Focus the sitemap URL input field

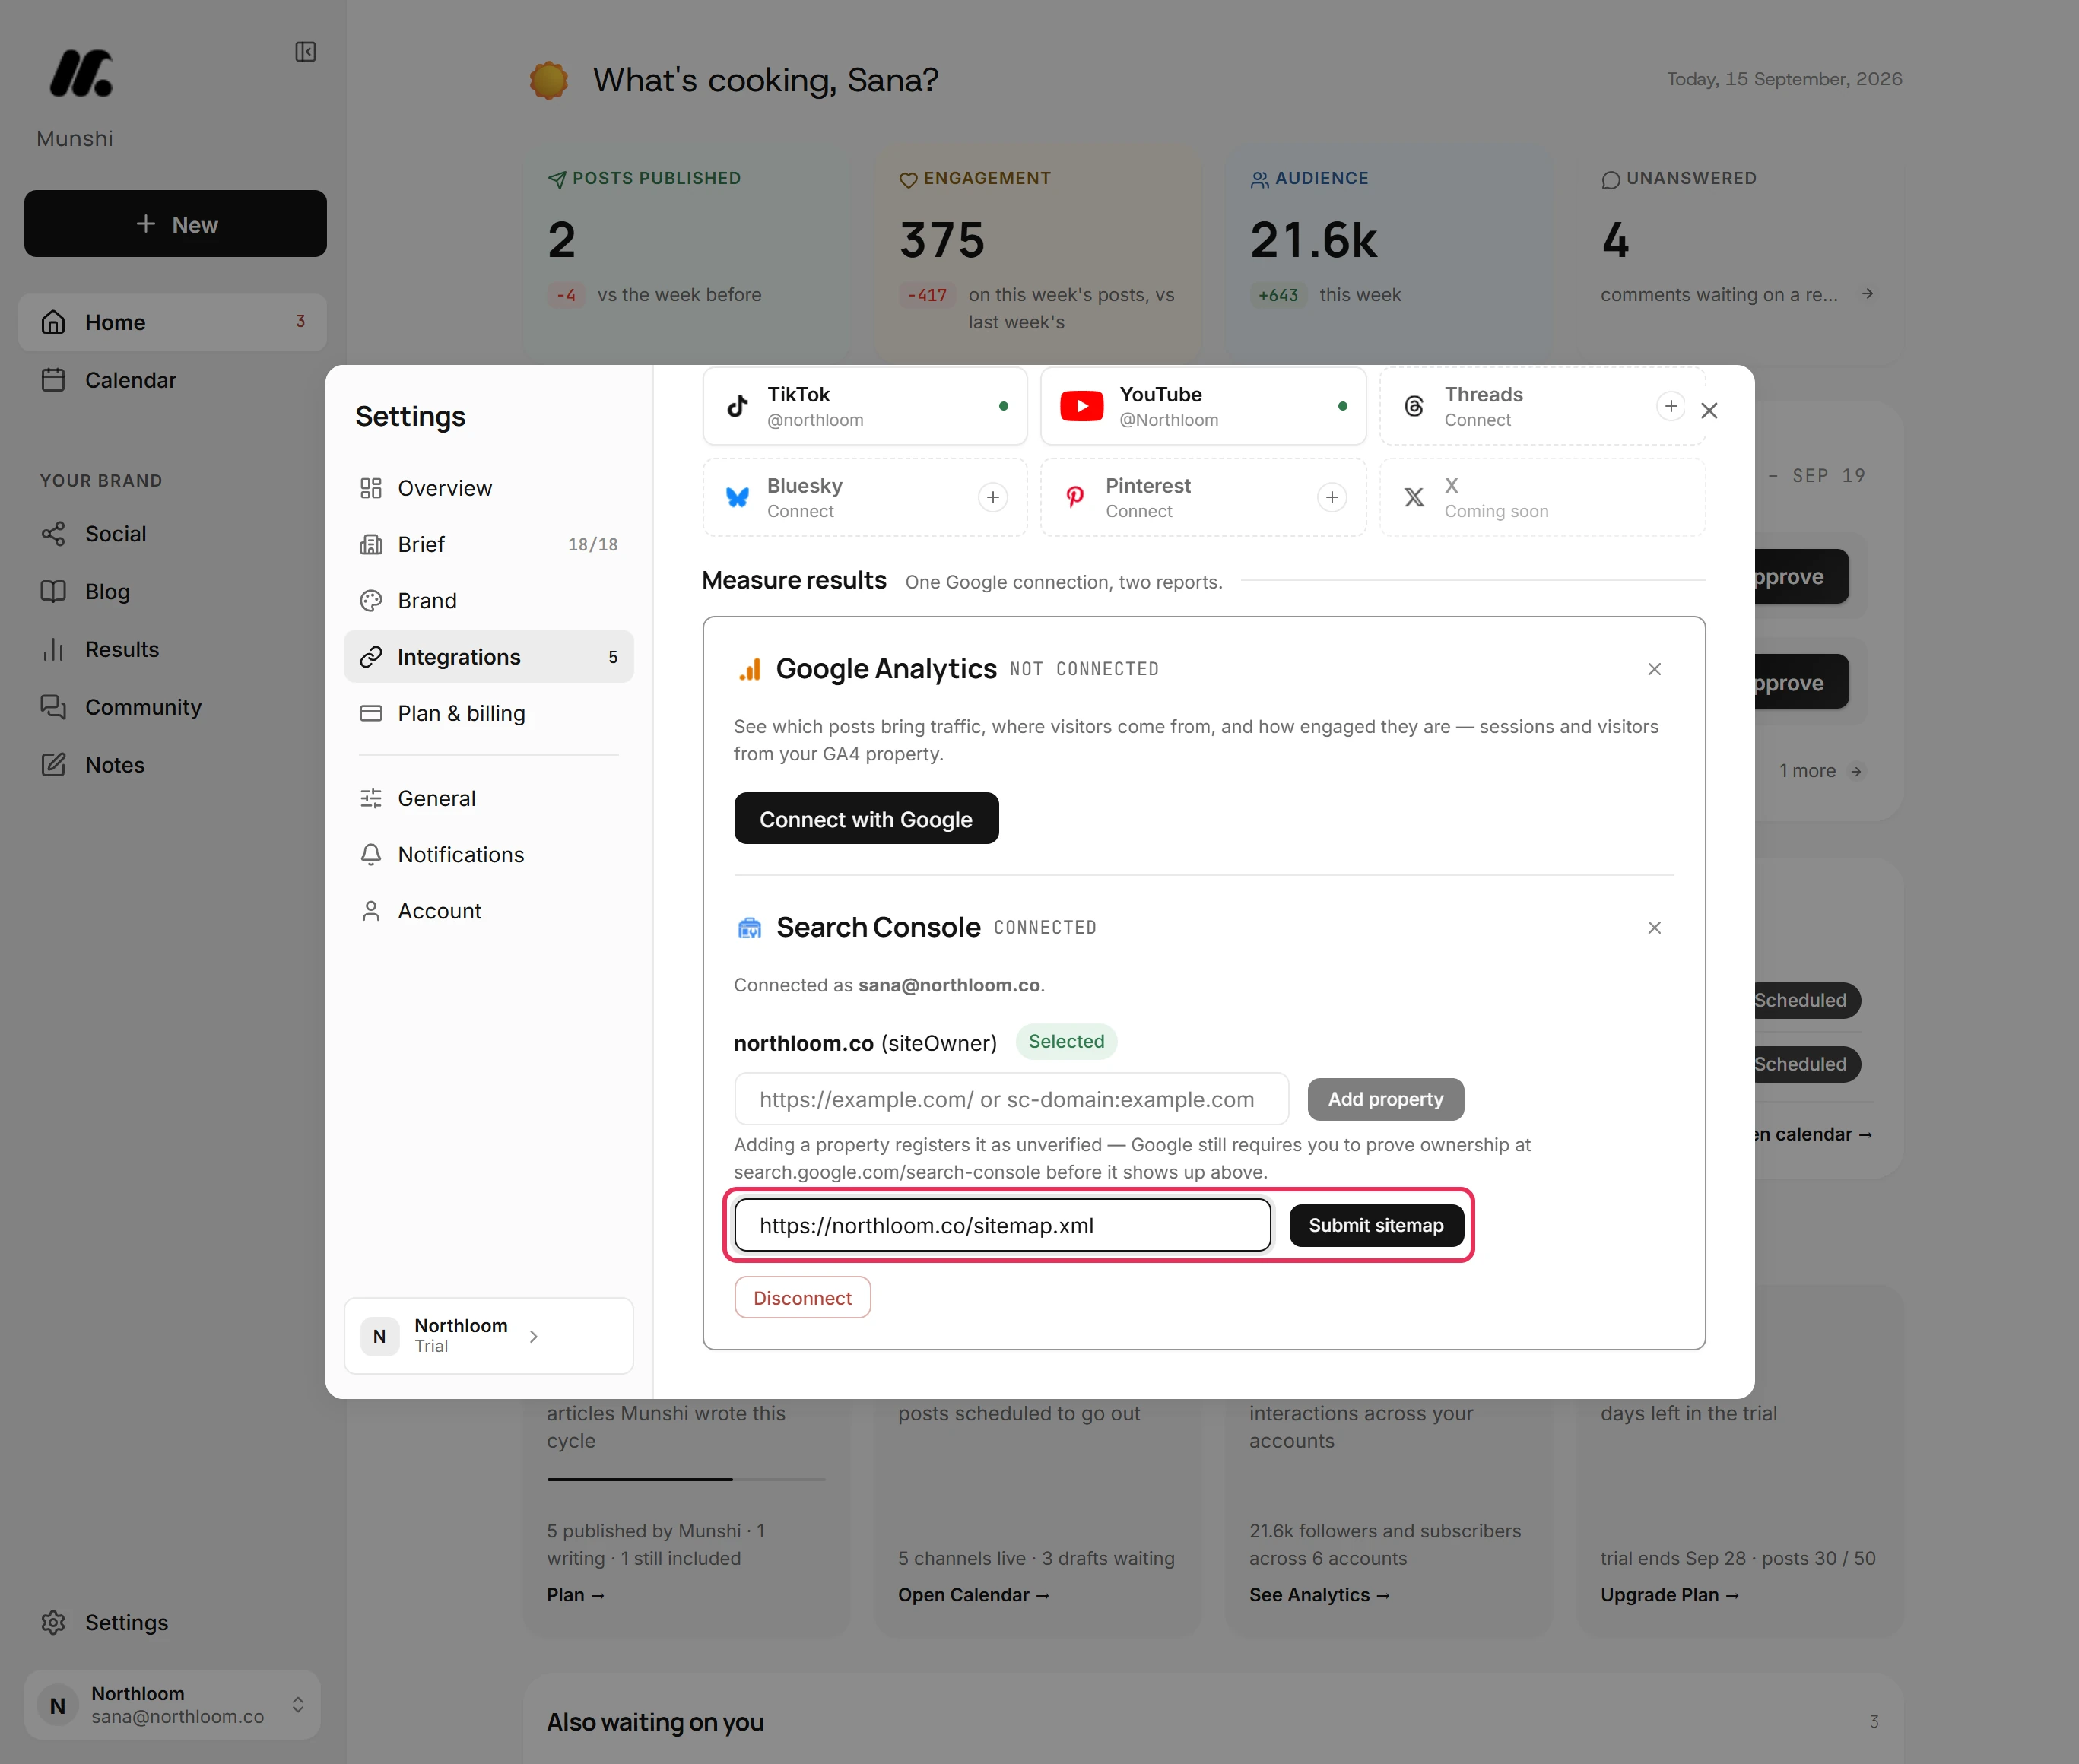tap(1003, 1225)
